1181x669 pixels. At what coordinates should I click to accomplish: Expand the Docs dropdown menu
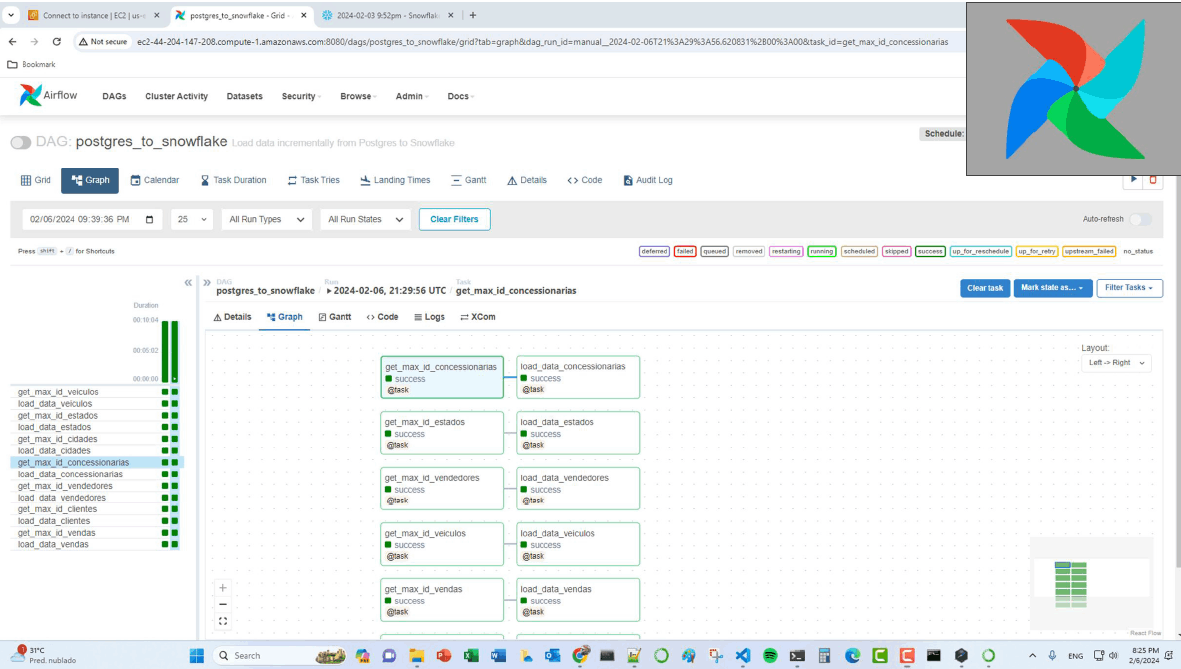(x=460, y=96)
